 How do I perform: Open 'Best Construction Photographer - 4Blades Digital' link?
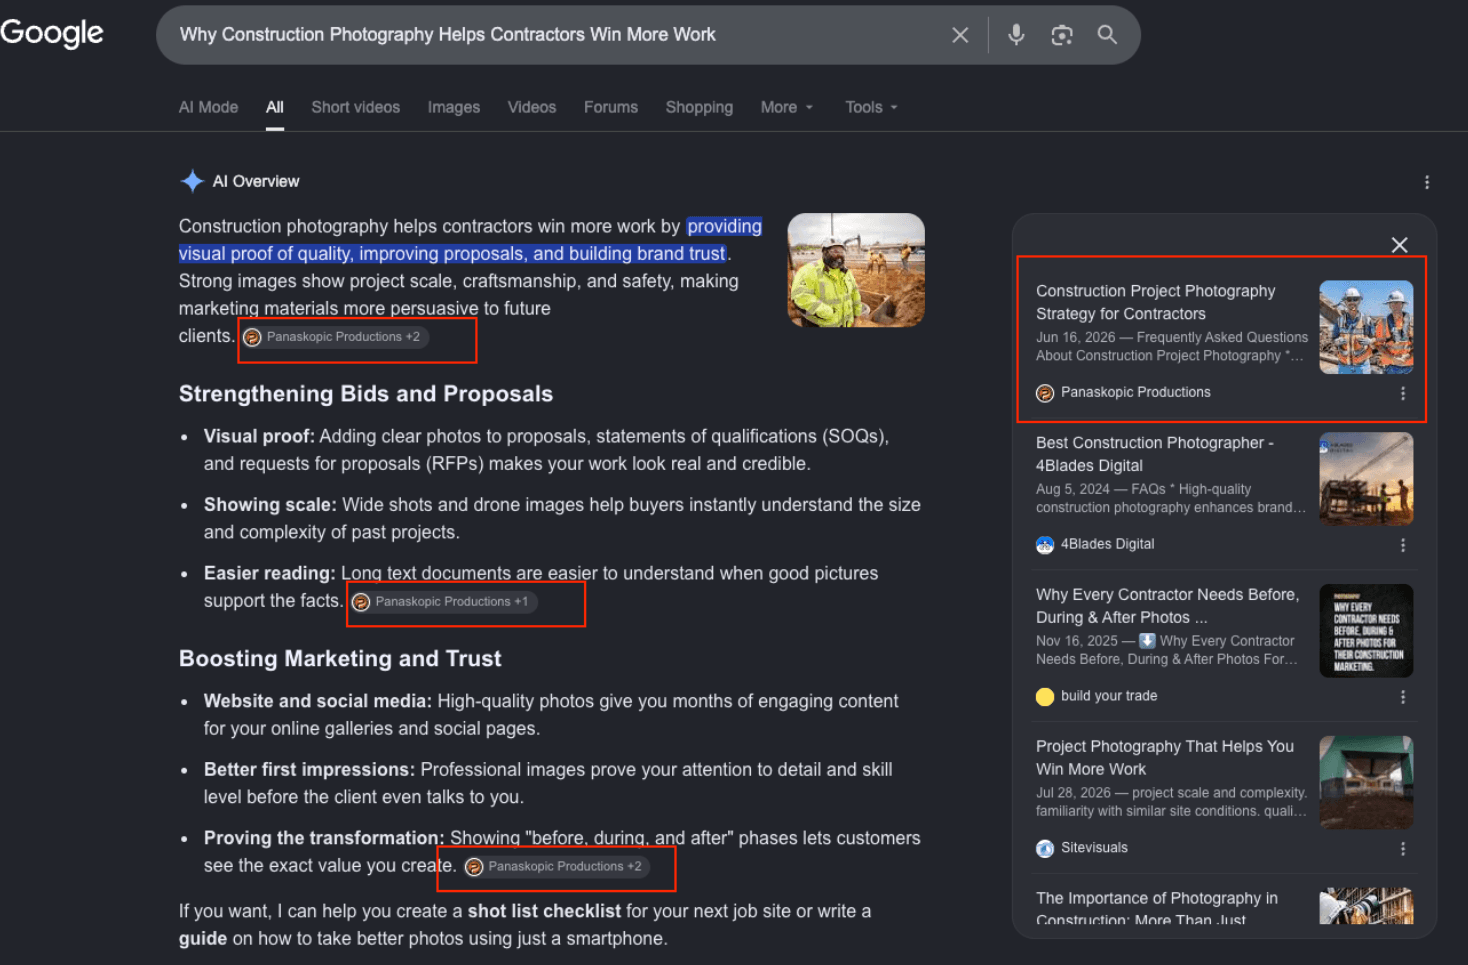coord(1155,454)
